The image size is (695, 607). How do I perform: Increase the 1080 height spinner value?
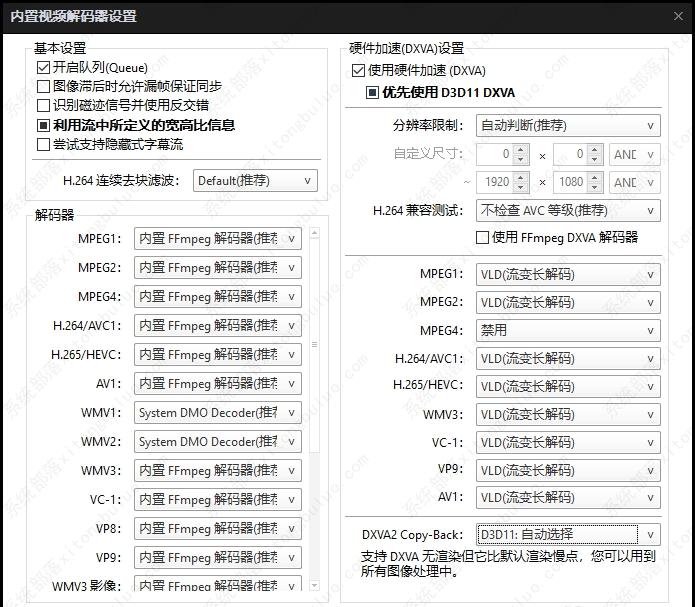595,178
